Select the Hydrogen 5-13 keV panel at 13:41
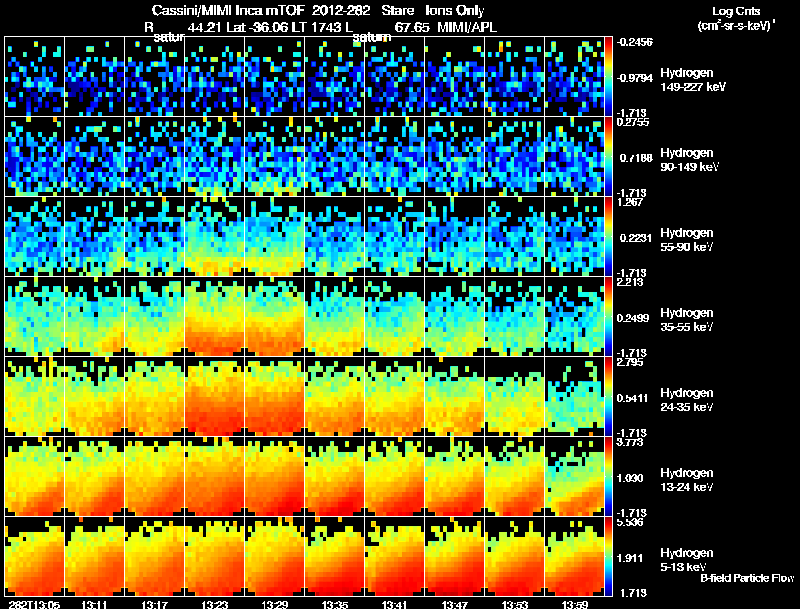This screenshot has width=800, height=609. [x=394, y=556]
